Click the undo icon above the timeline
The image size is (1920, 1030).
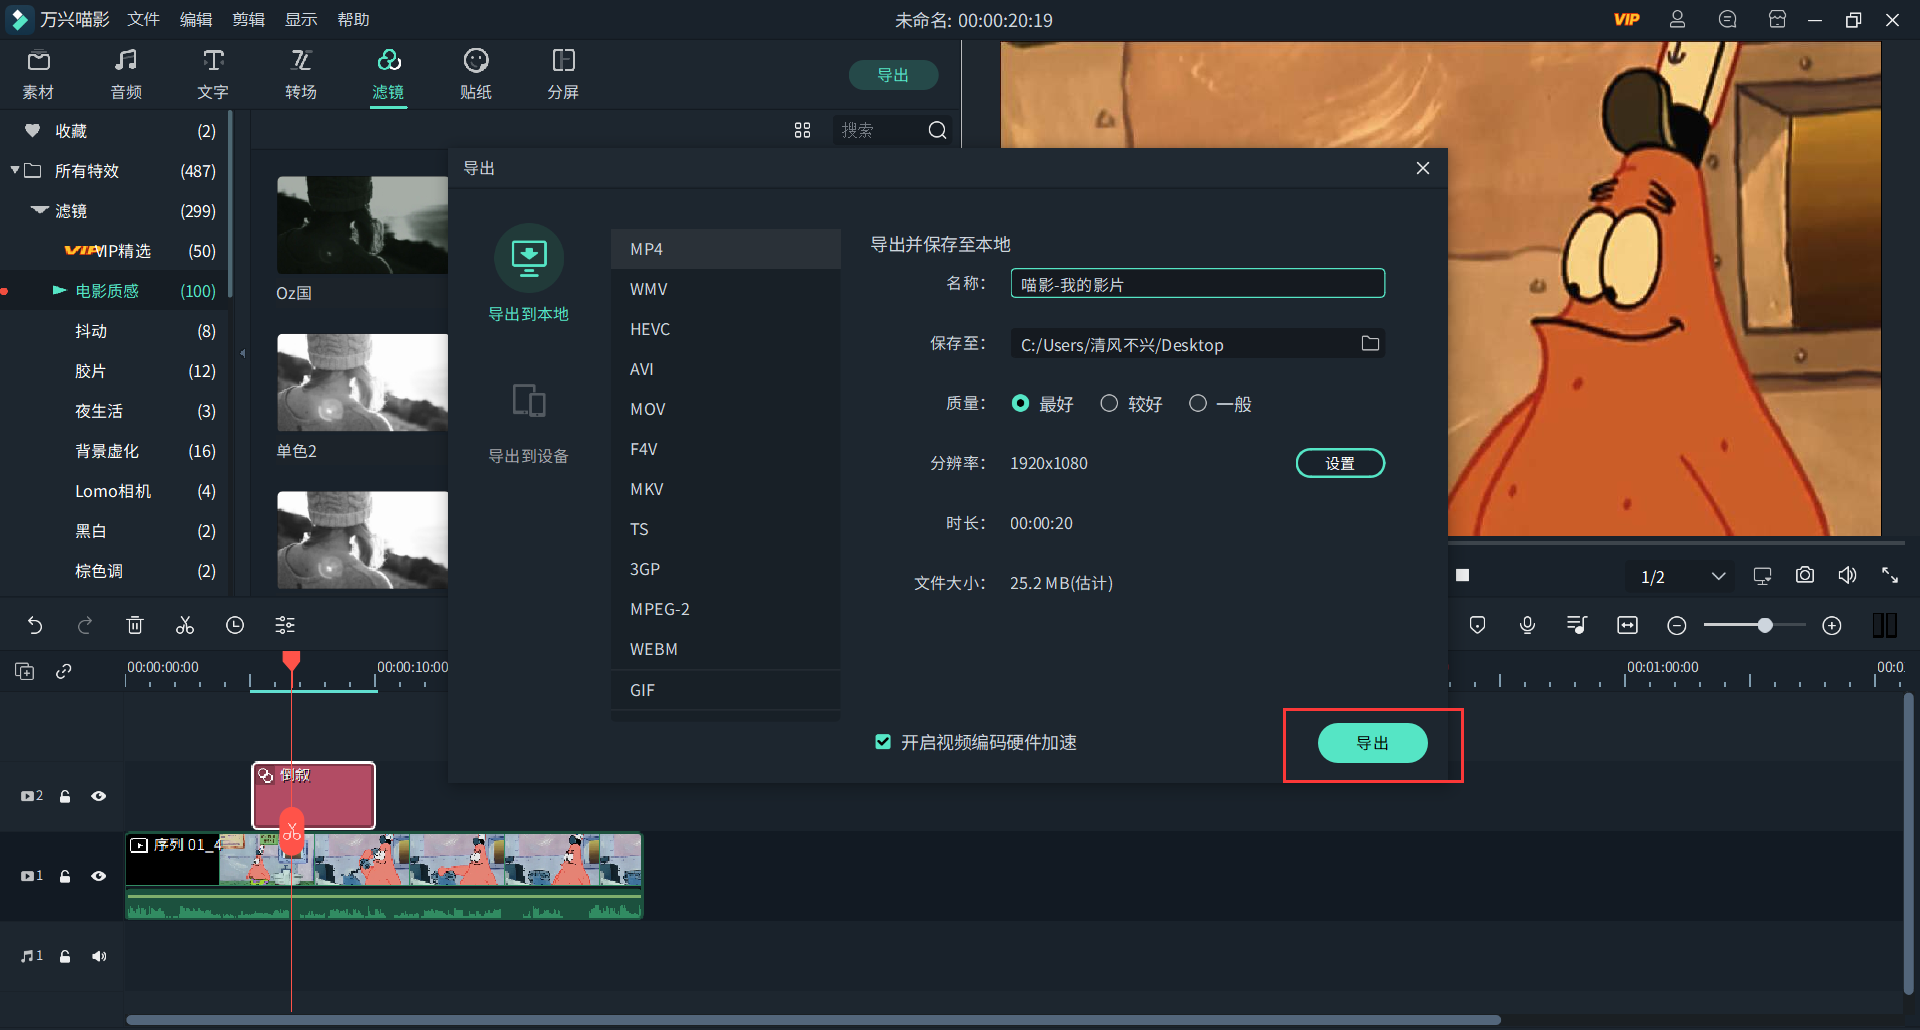pos(35,624)
